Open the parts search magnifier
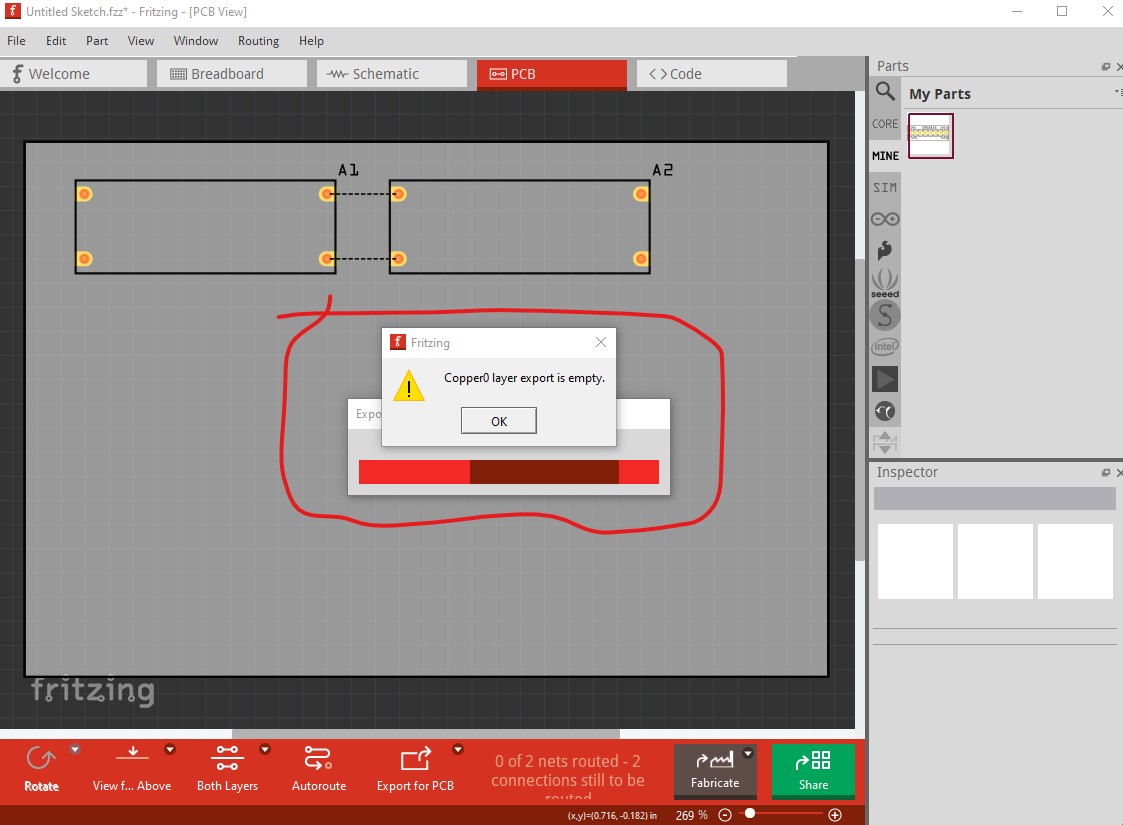1123x825 pixels. 885,91
